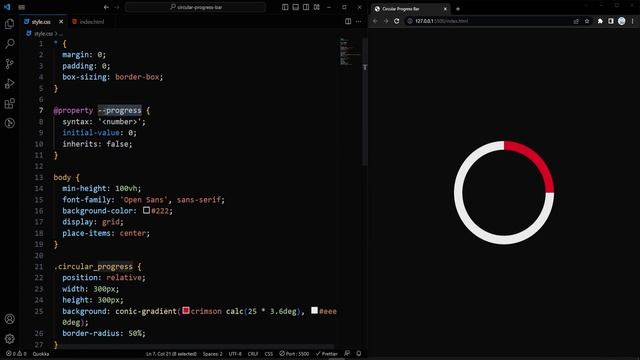The width and height of the screenshot is (640, 360).
Task: Open the crimson color swatch picker
Action: [186, 311]
